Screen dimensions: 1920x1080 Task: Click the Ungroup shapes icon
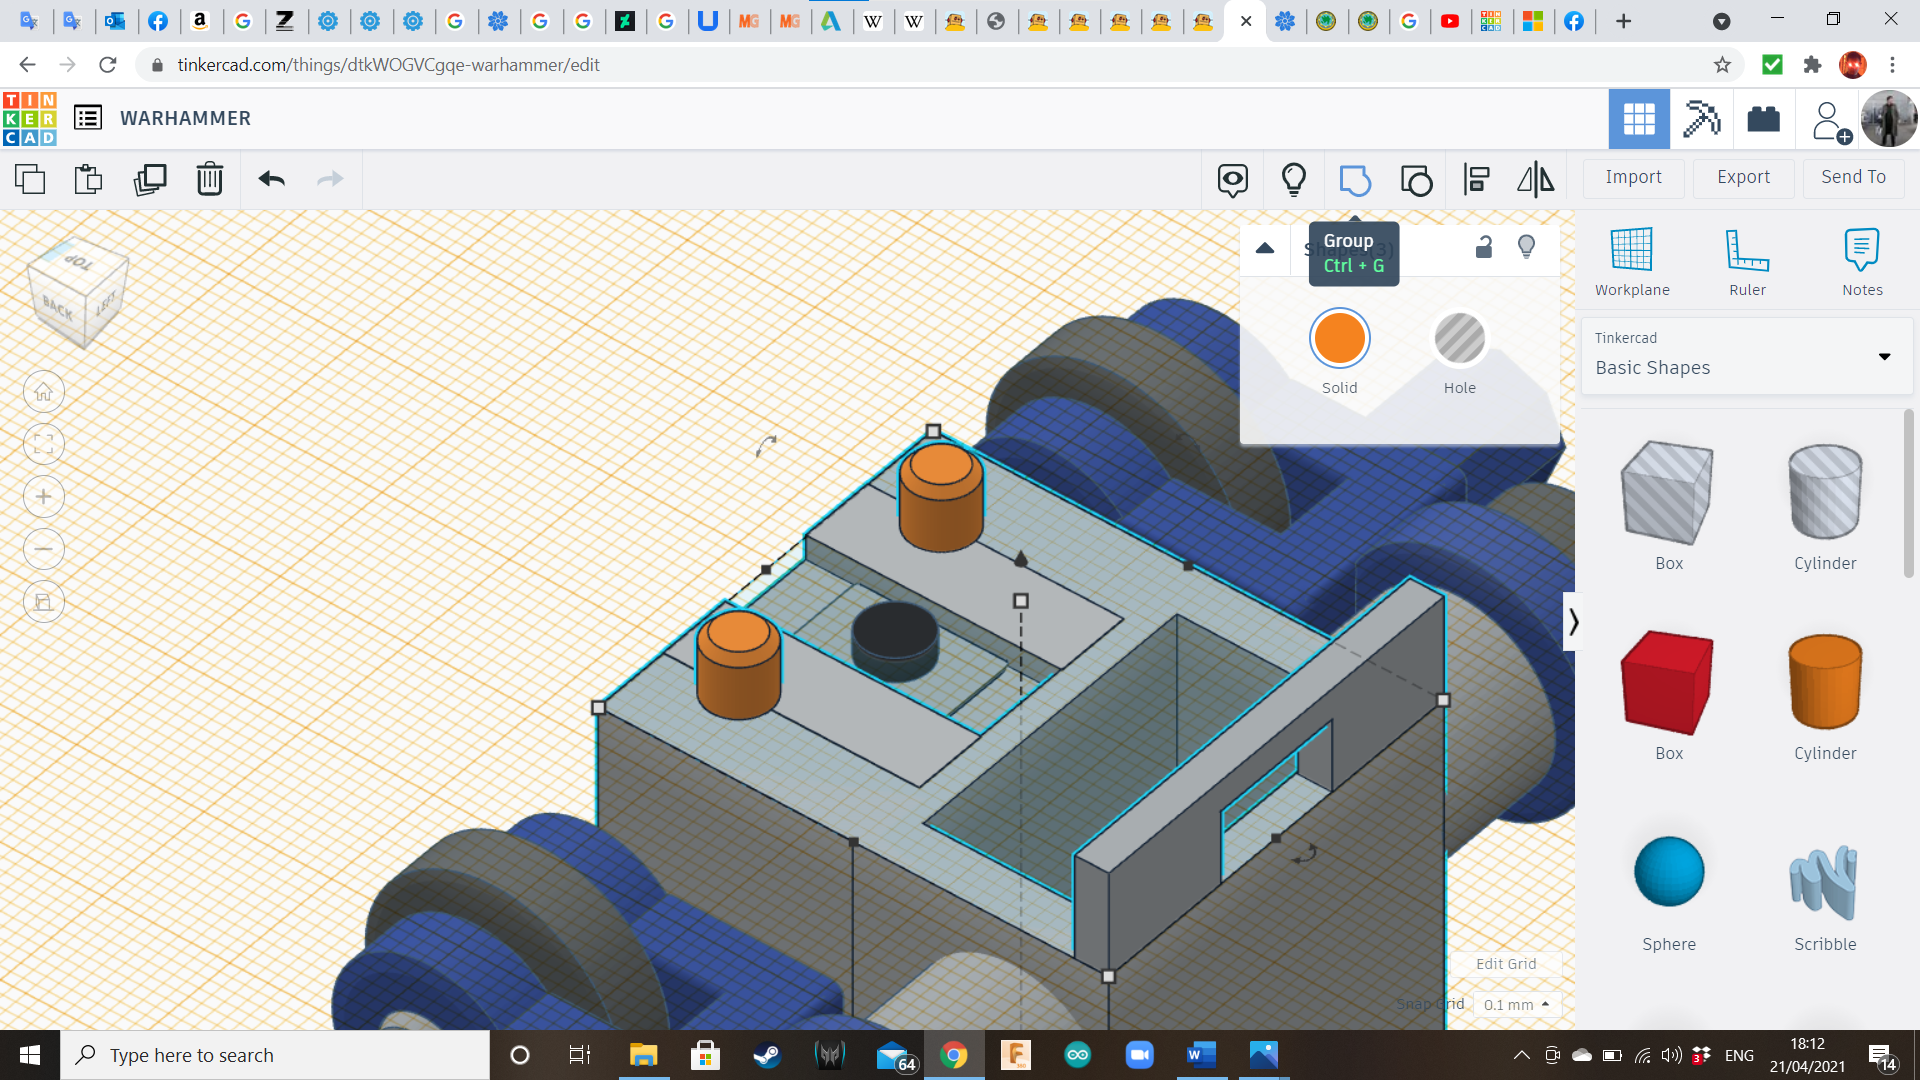1416,180
